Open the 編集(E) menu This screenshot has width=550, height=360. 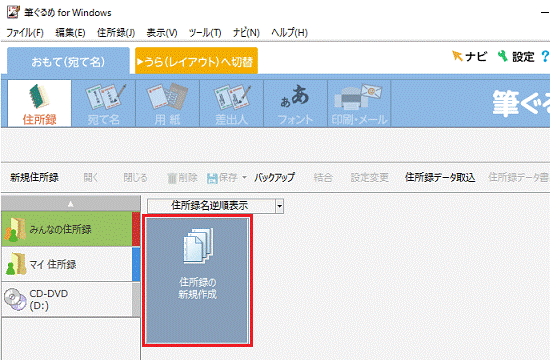click(x=70, y=33)
